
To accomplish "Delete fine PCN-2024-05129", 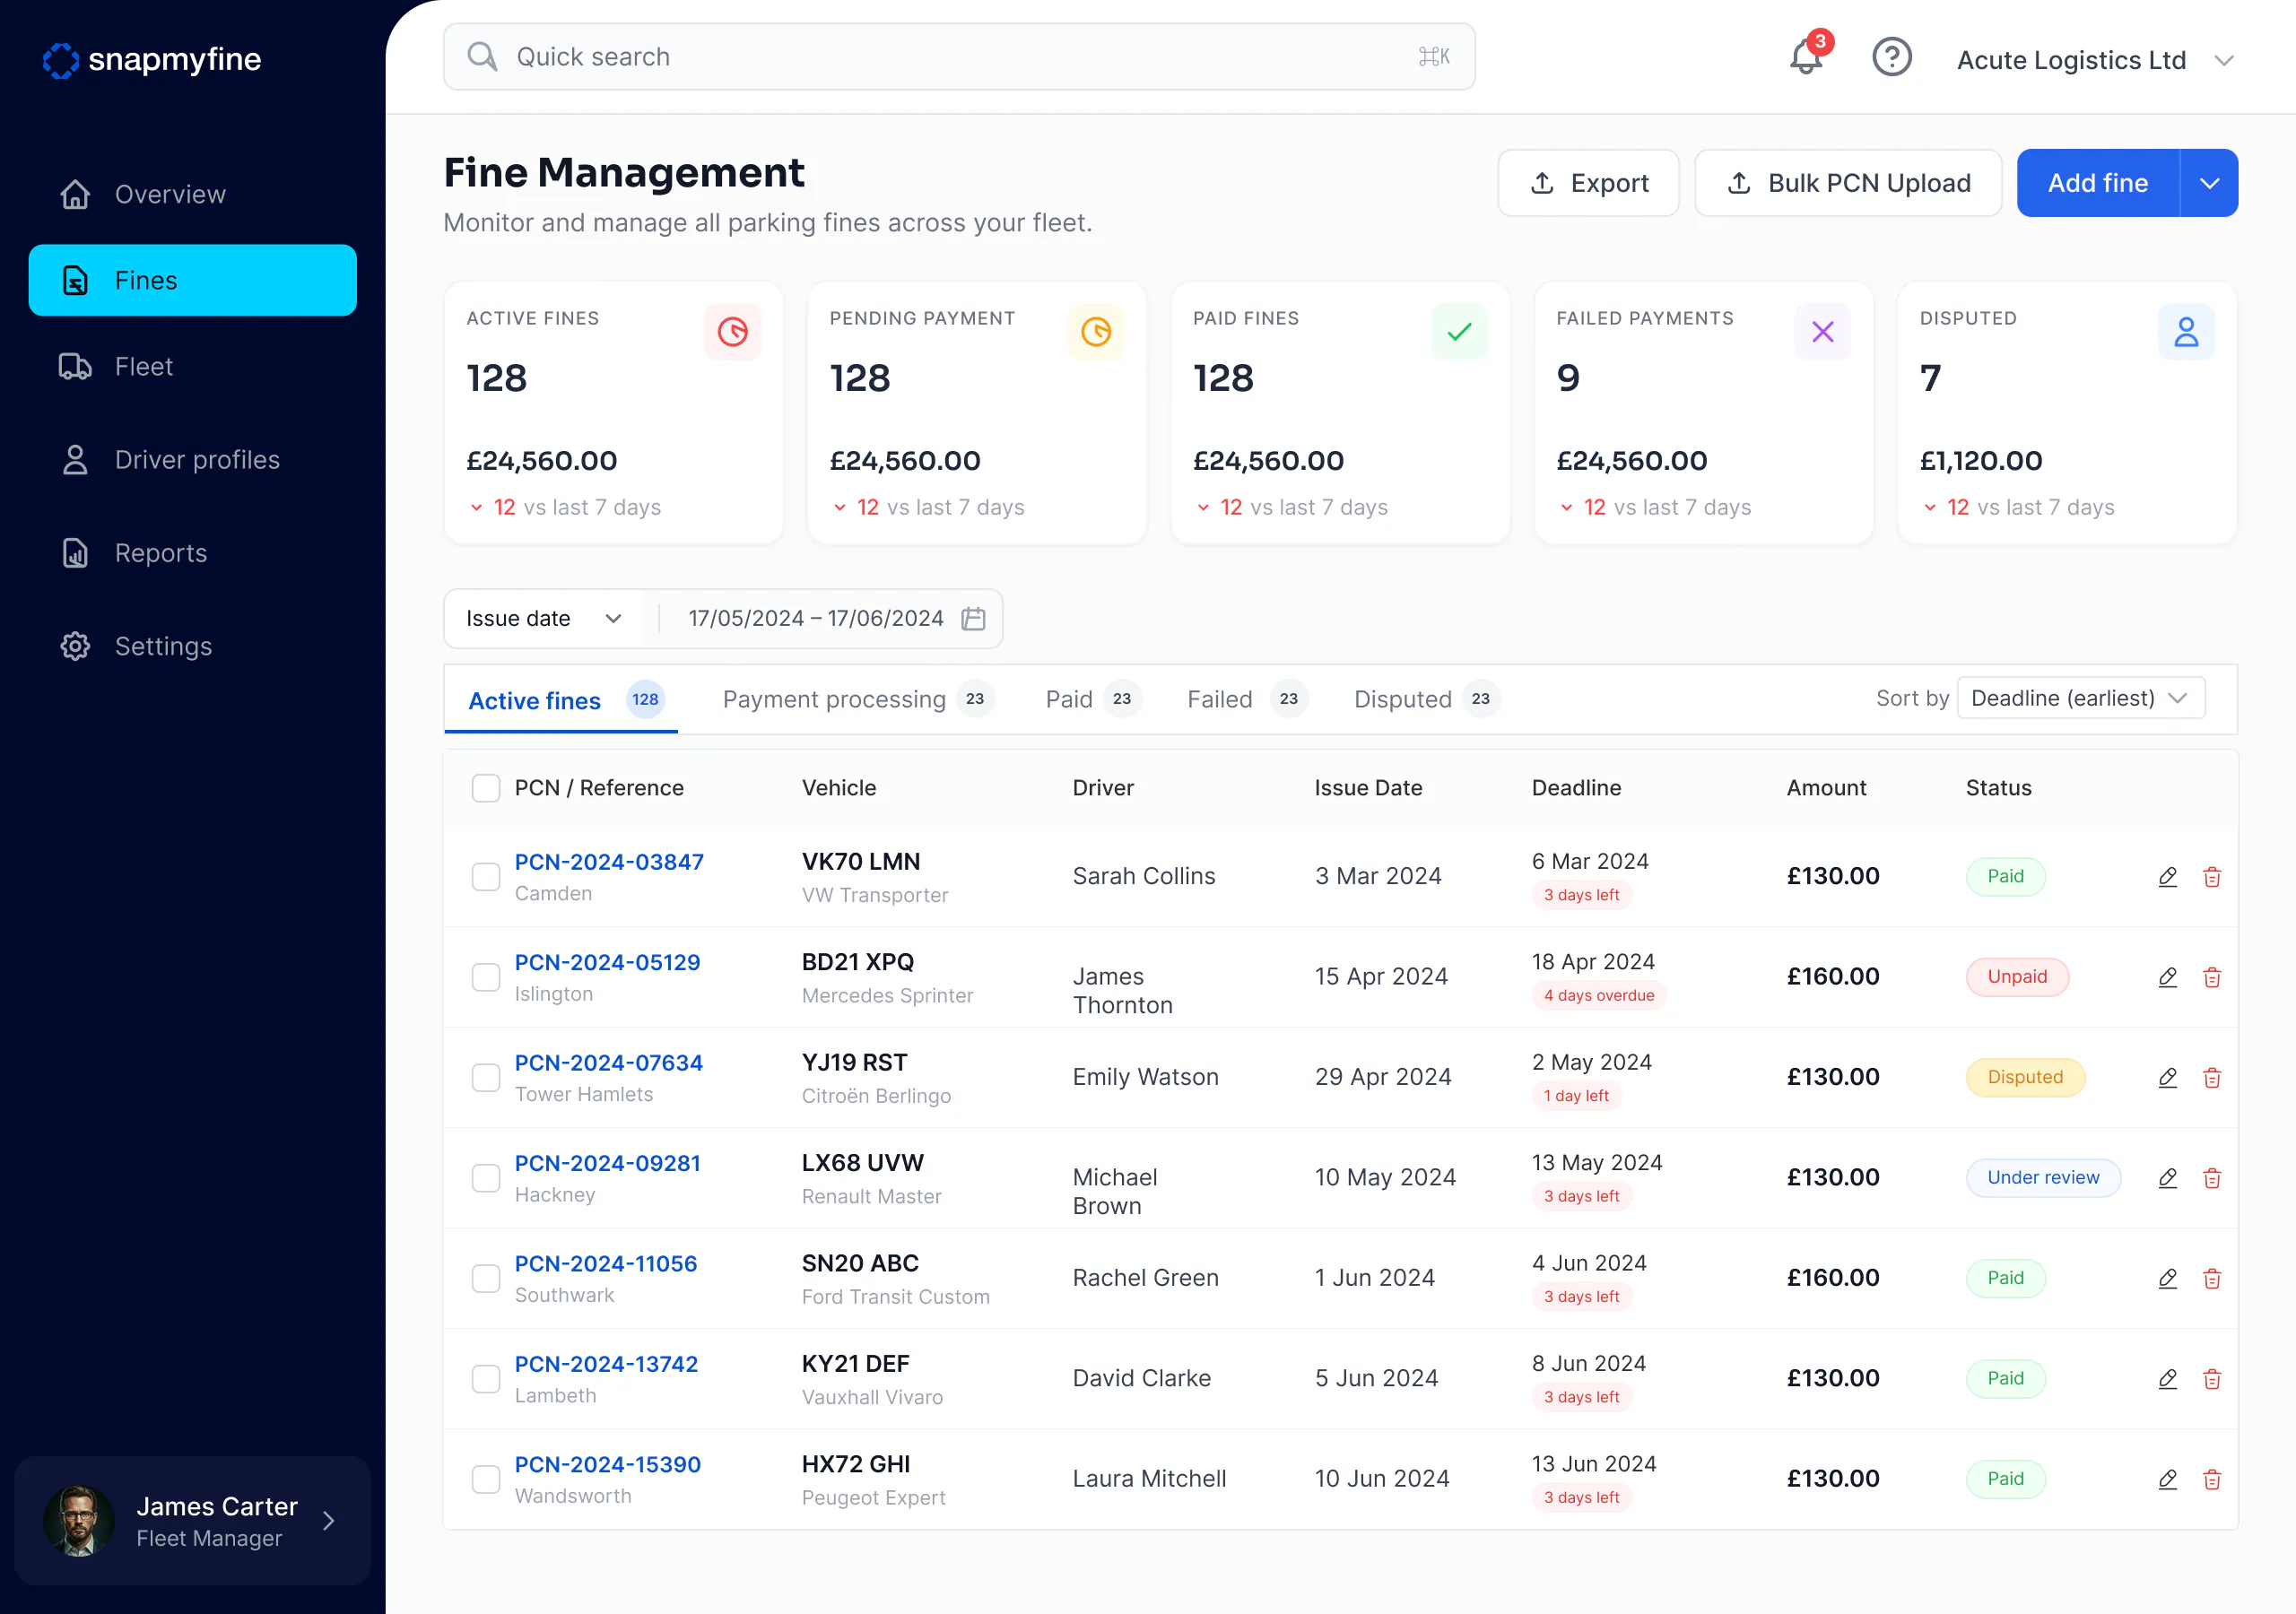I will click(2212, 977).
